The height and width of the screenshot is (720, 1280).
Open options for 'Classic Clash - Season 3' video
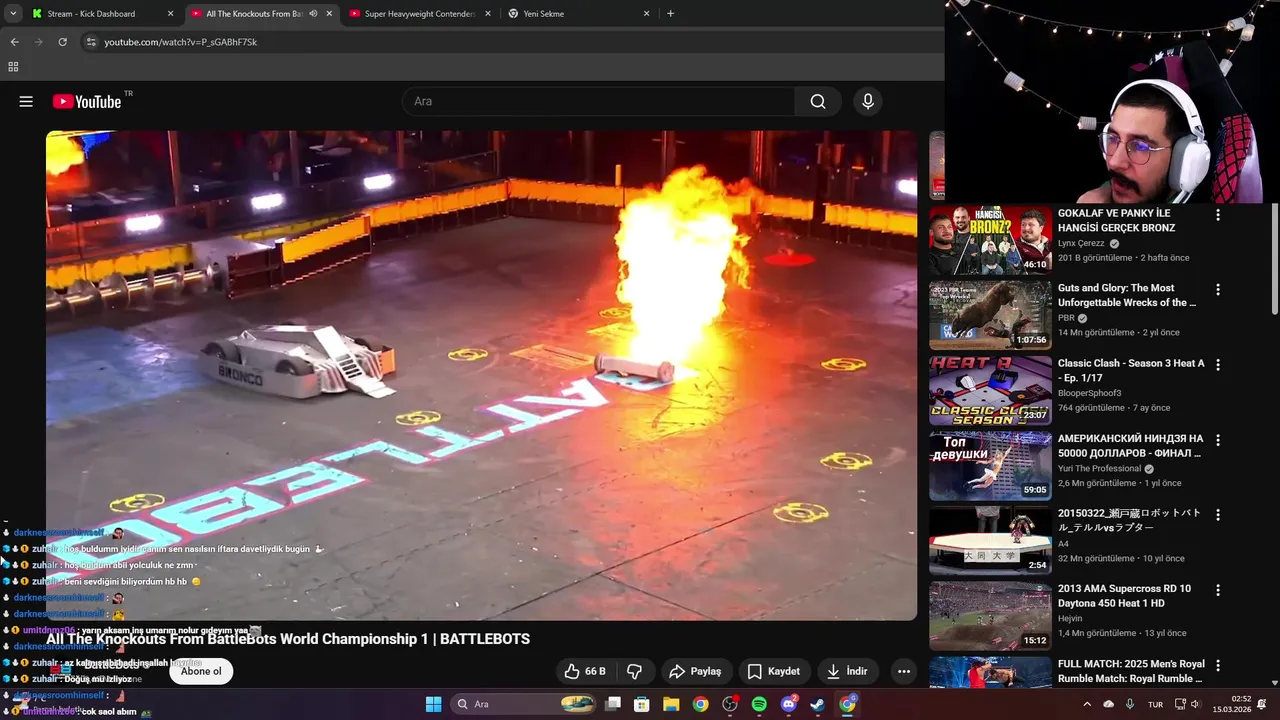(x=1217, y=365)
